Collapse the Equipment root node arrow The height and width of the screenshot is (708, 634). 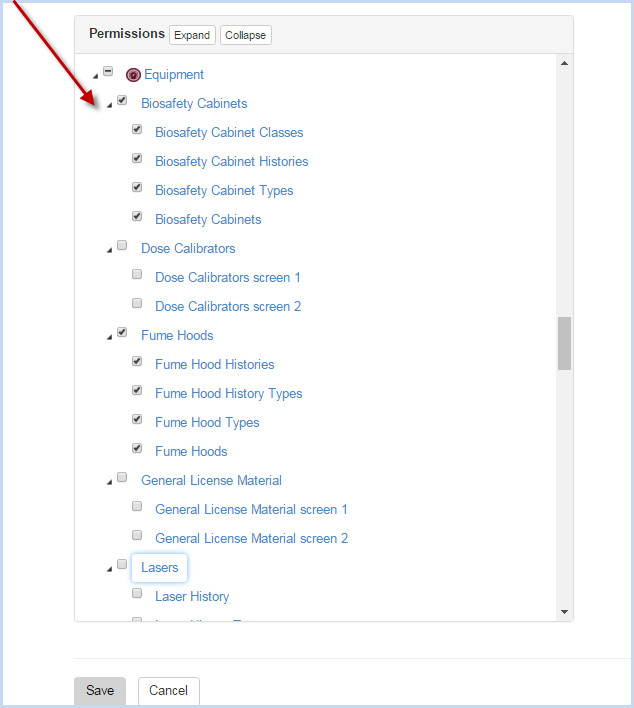pyautogui.click(x=95, y=76)
